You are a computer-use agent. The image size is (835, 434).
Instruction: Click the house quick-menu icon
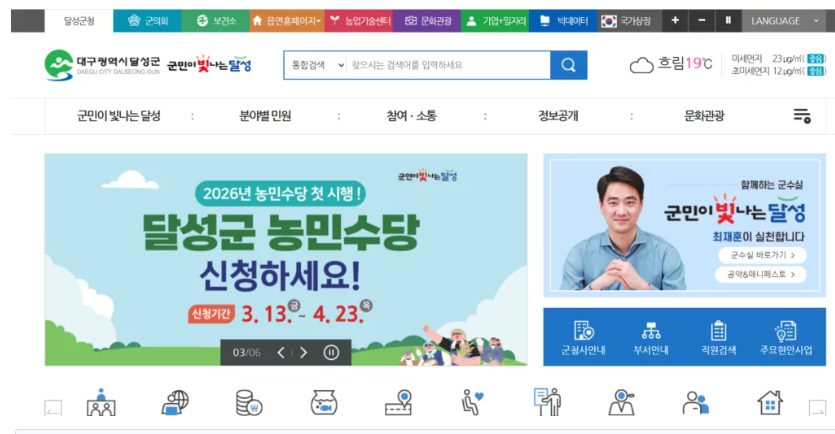(770, 403)
